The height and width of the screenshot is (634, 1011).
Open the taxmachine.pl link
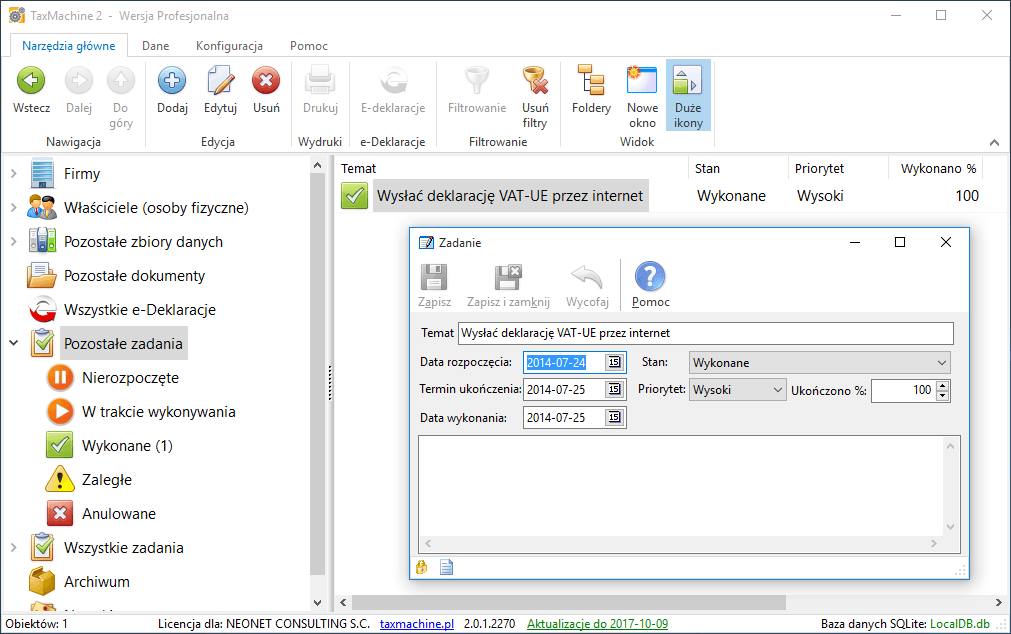(417, 624)
